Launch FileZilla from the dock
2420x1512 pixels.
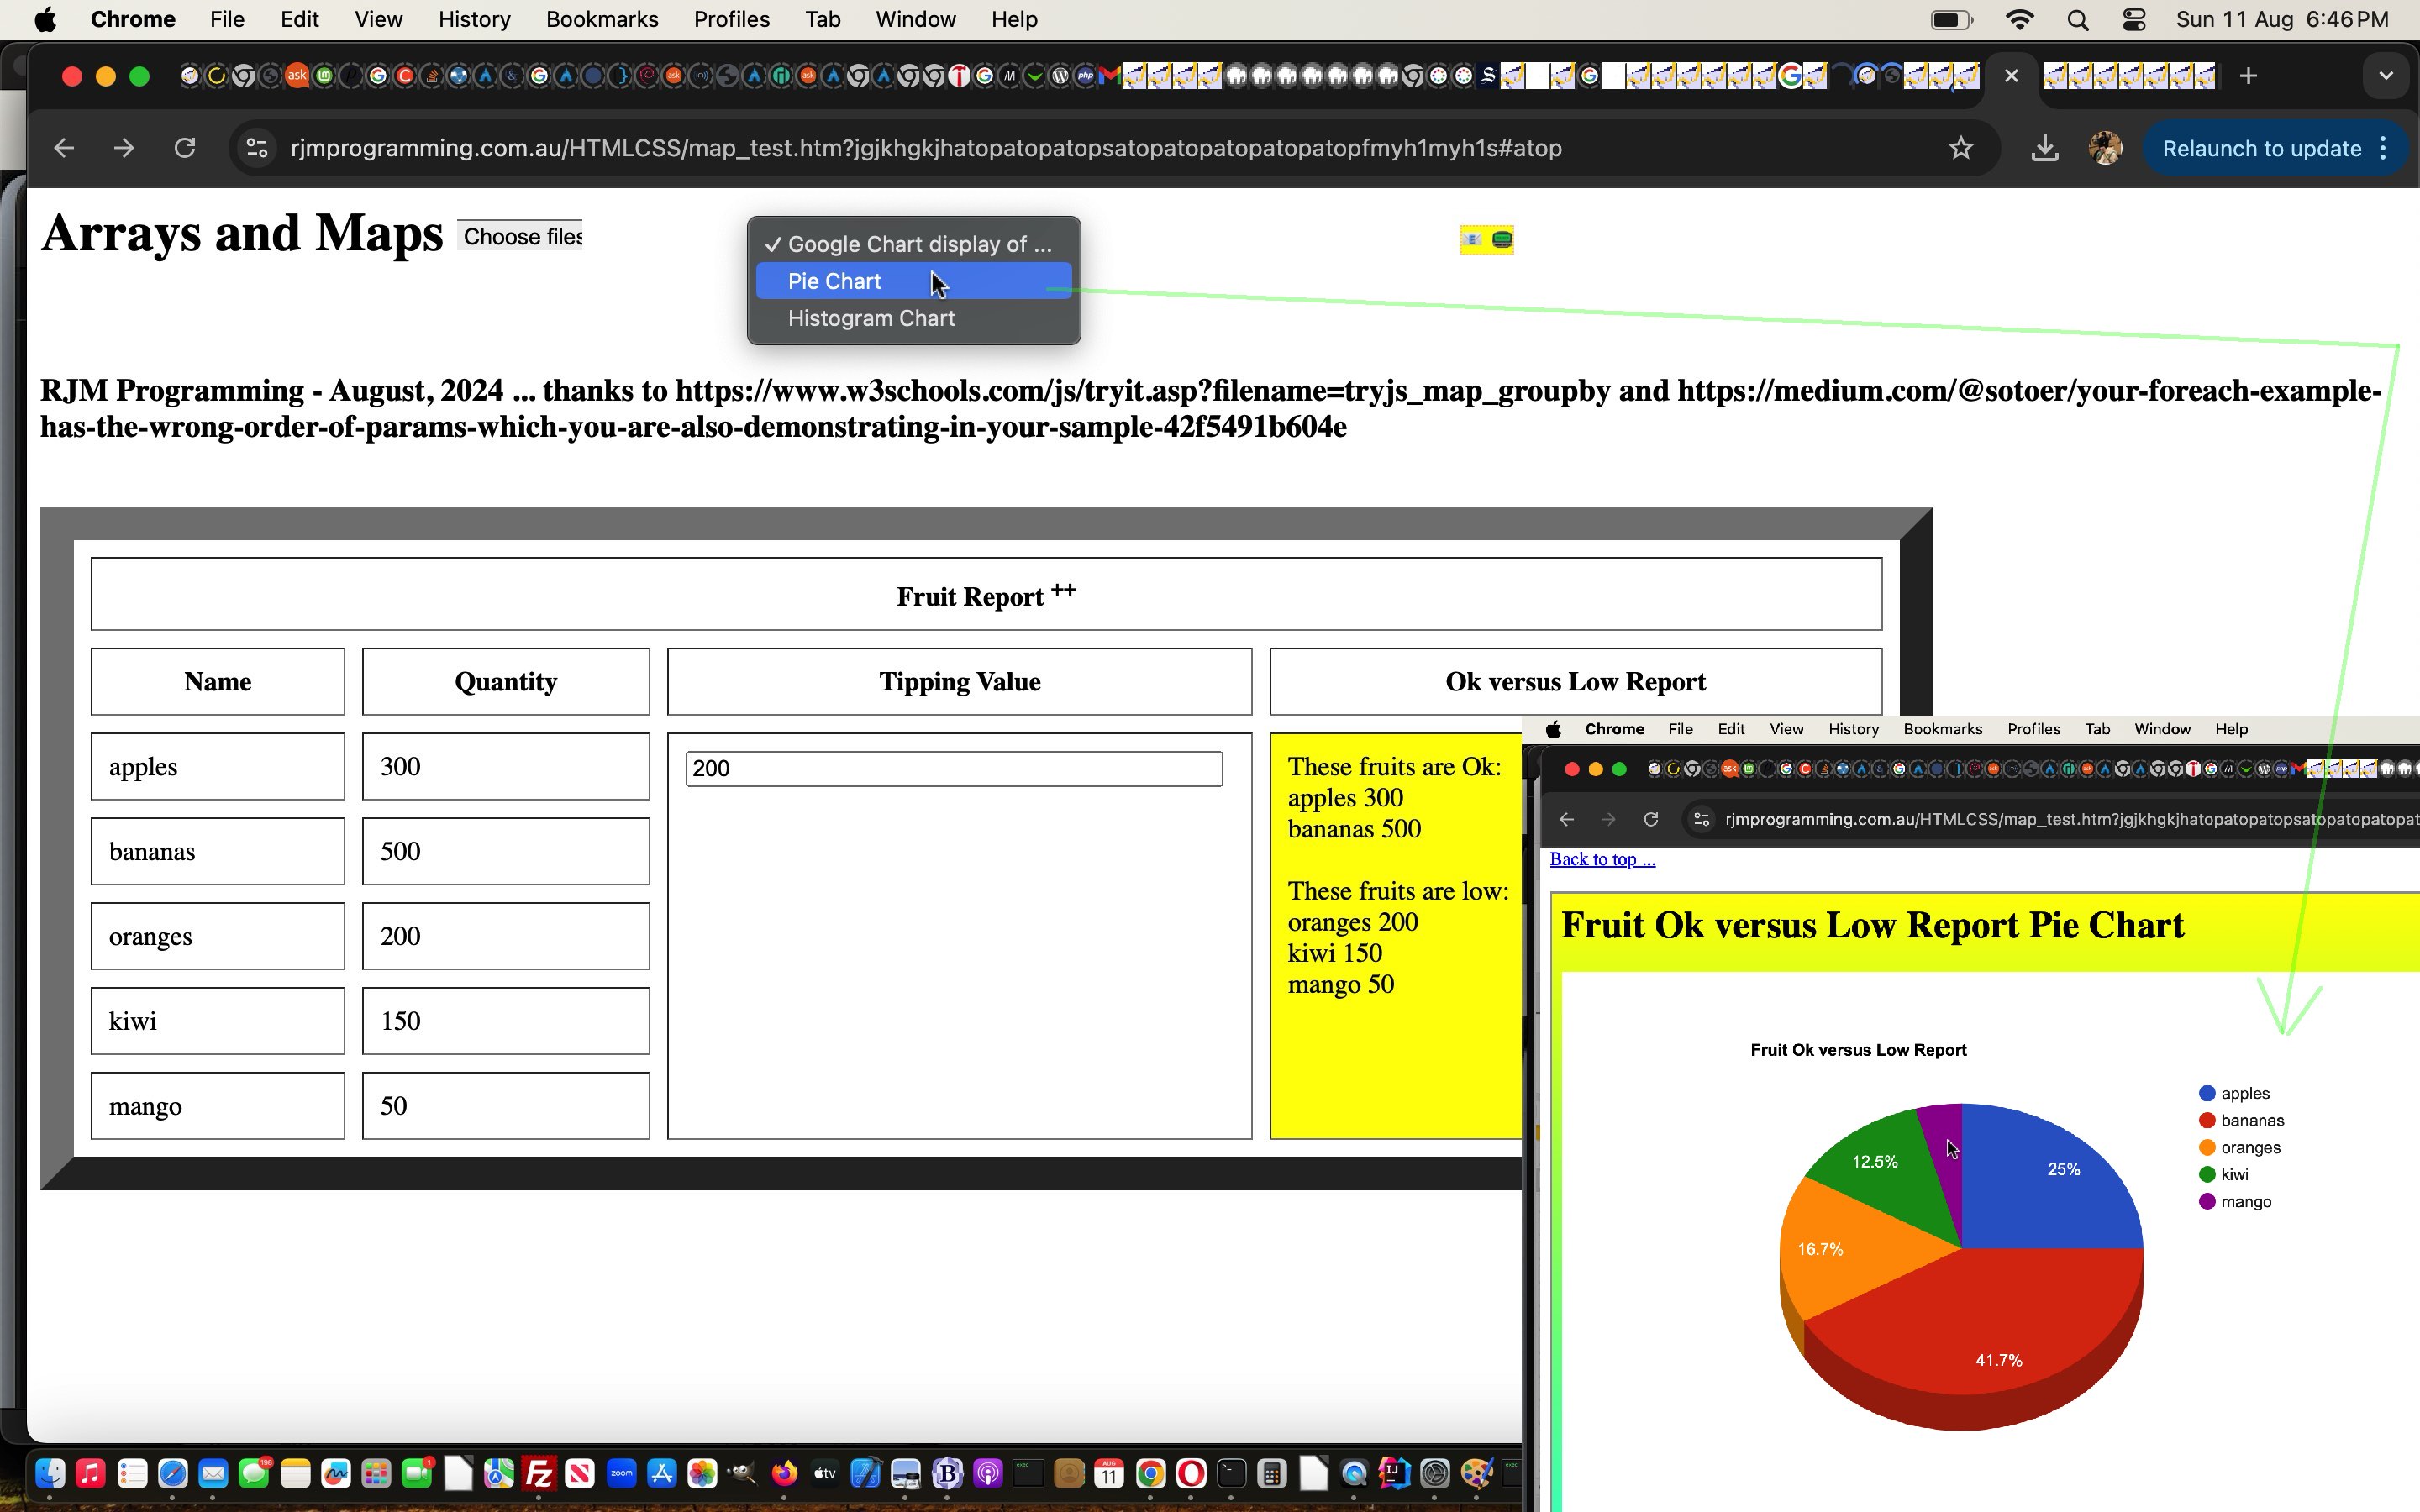click(x=539, y=1473)
